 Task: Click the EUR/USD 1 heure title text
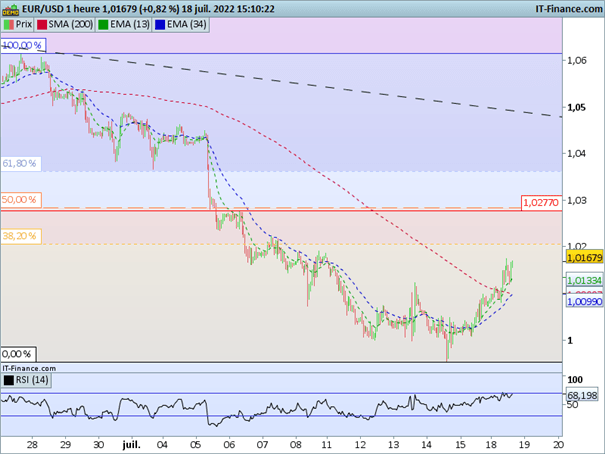61,9
